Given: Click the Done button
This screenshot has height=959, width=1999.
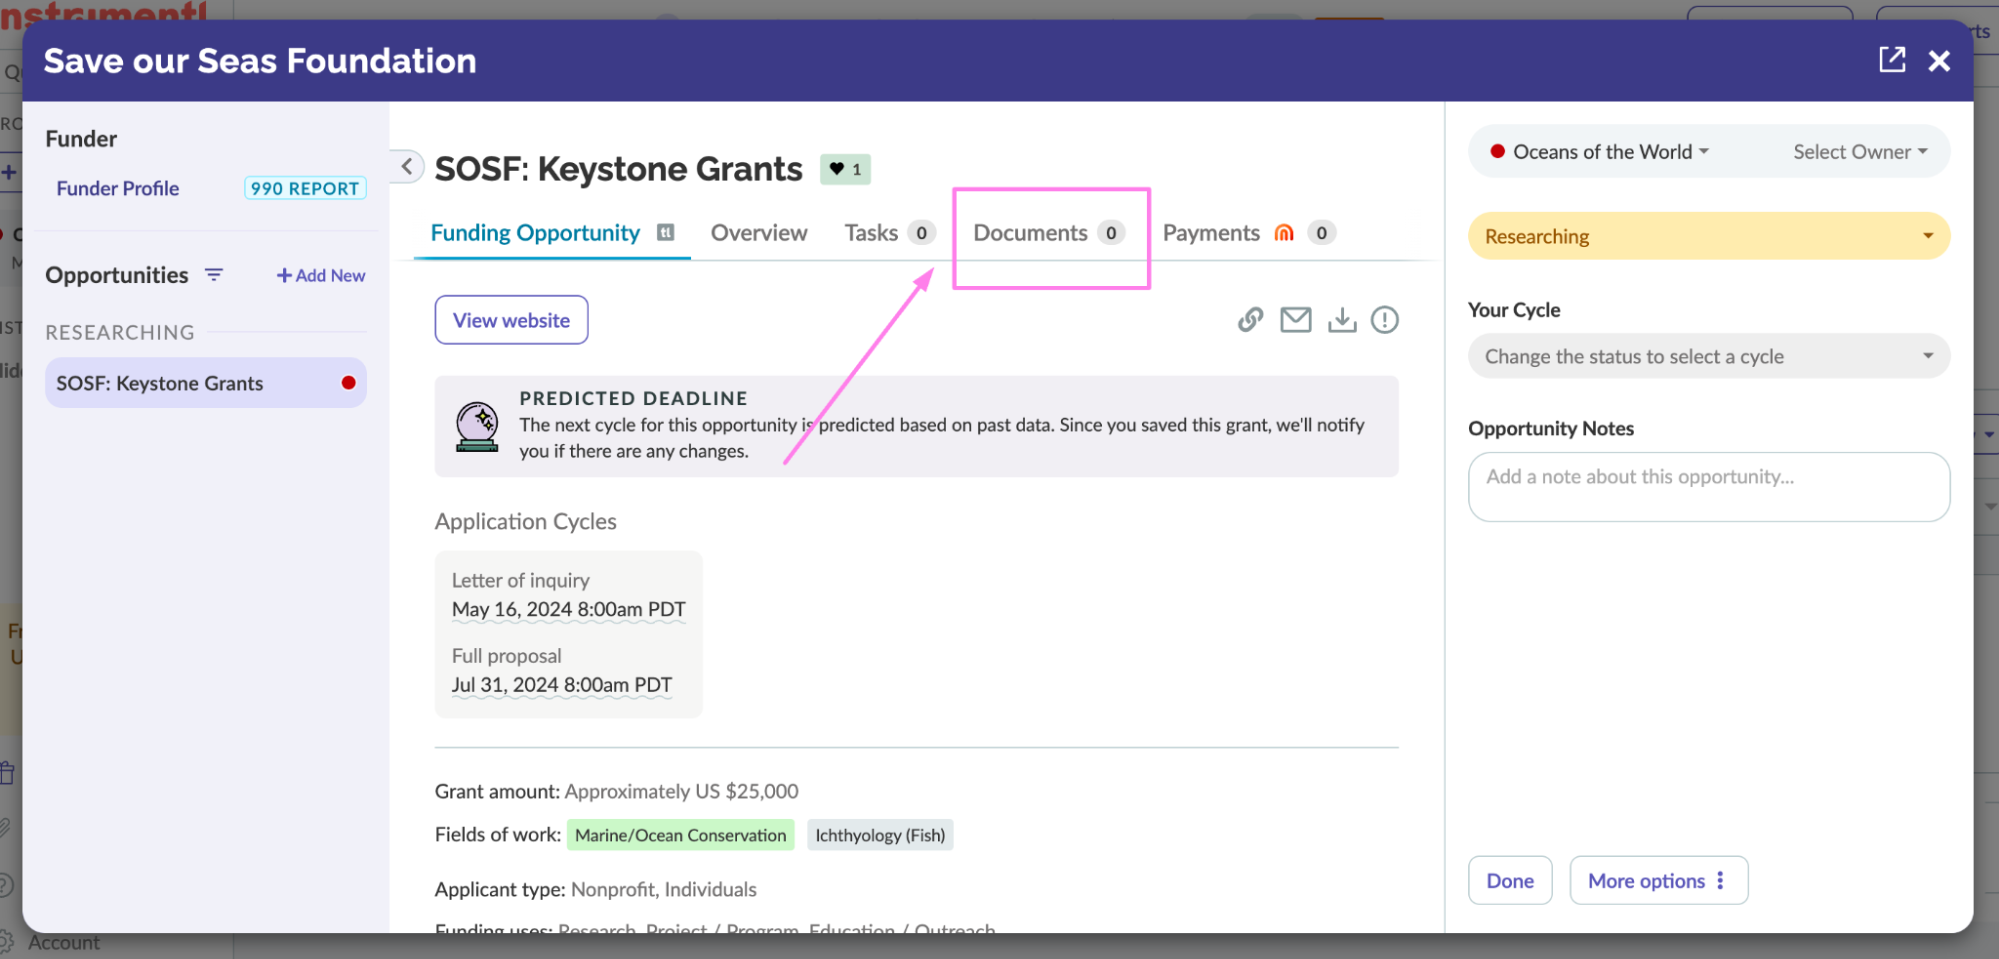Looking at the screenshot, I should pyautogui.click(x=1510, y=880).
